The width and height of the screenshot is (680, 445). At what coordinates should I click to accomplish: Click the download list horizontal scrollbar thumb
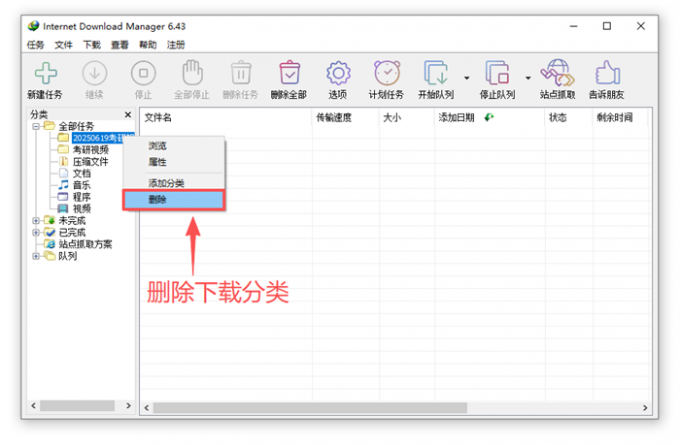pyautogui.click(x=310, y=408)
